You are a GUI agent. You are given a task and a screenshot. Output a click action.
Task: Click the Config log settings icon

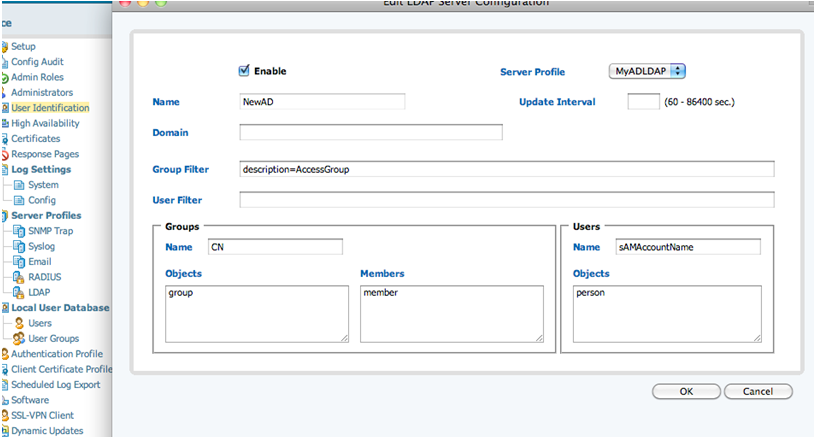coord(19,200)
